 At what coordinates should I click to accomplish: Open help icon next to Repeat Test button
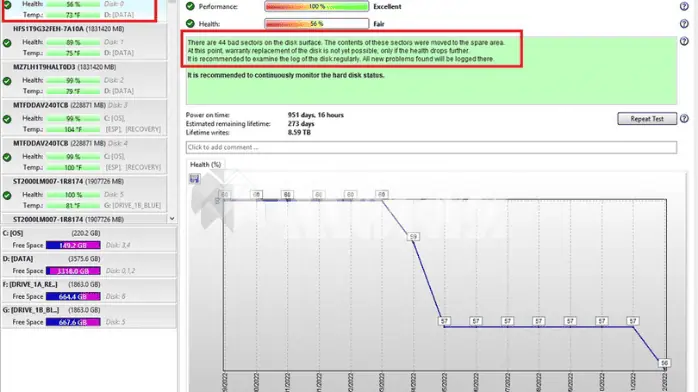(684, 118)
